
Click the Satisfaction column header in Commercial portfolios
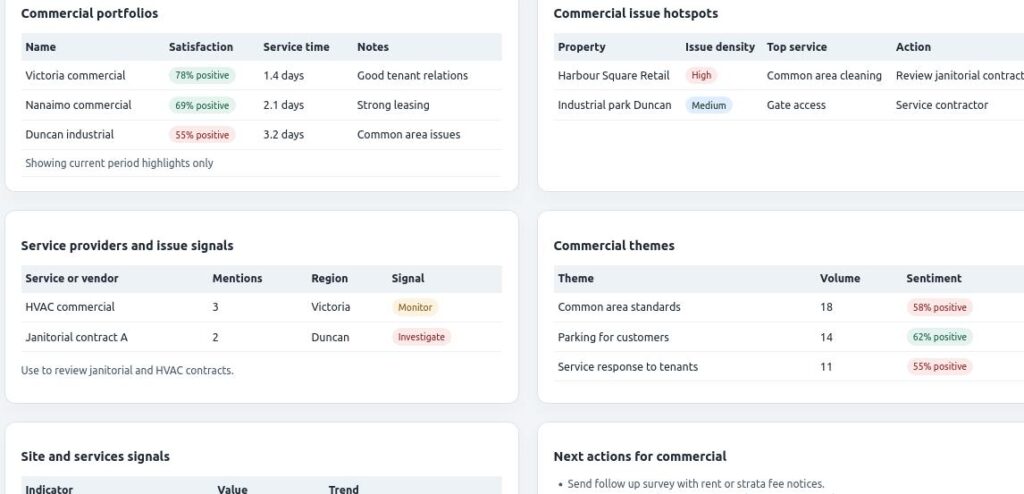[201, 47]
